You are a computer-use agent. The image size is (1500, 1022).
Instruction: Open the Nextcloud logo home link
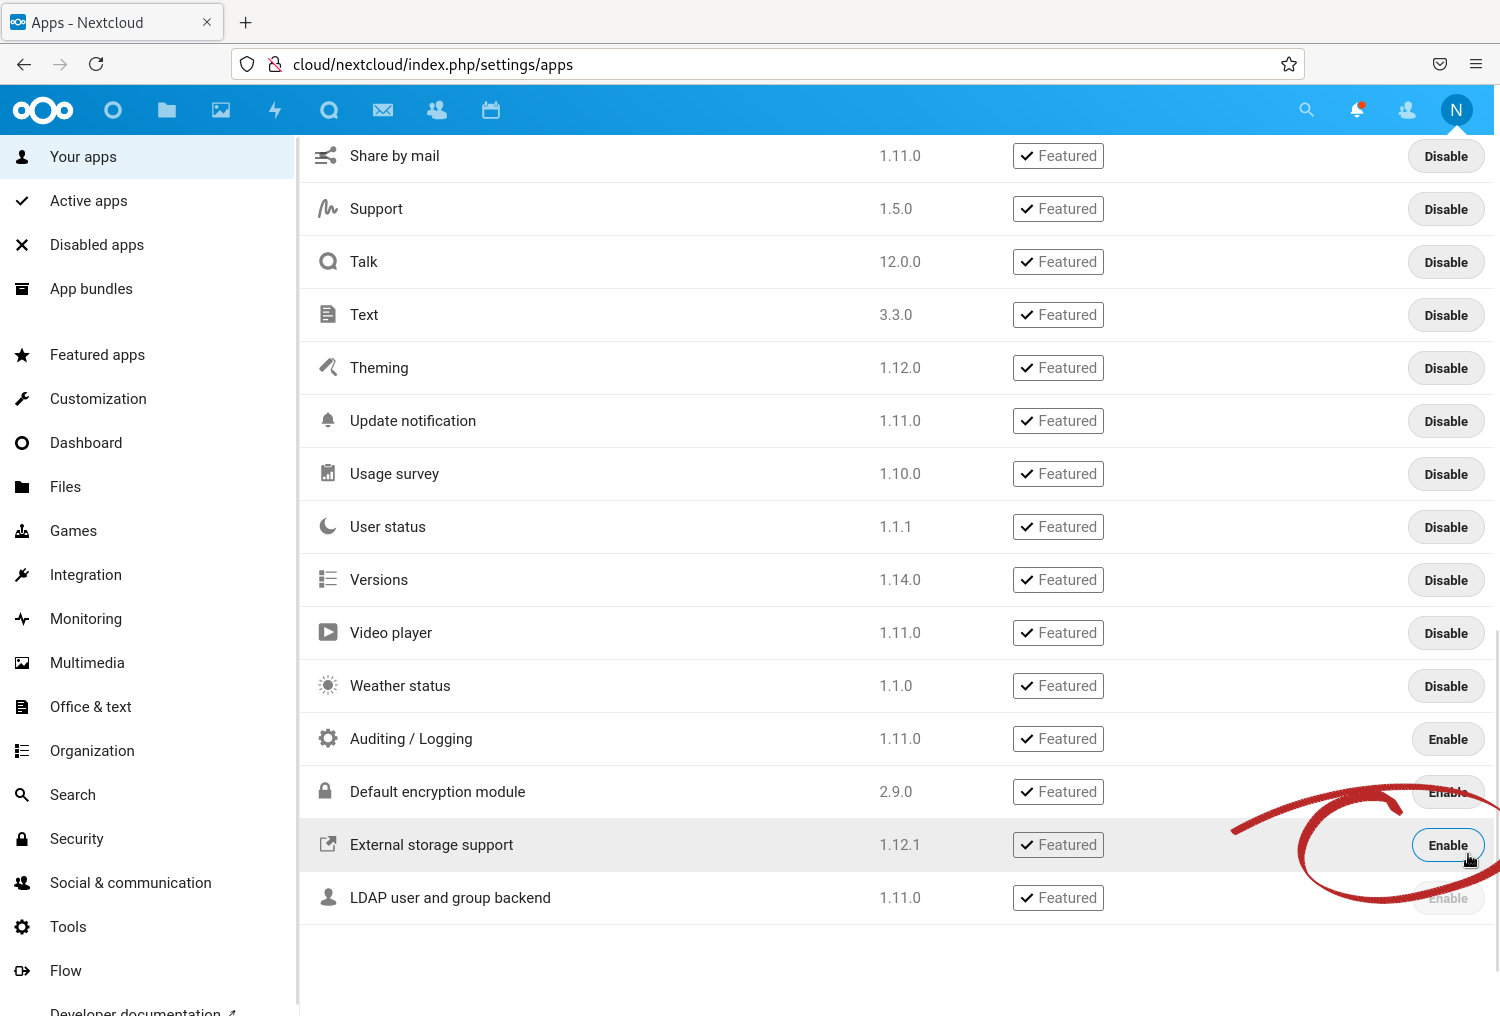[x=43, y=110]
